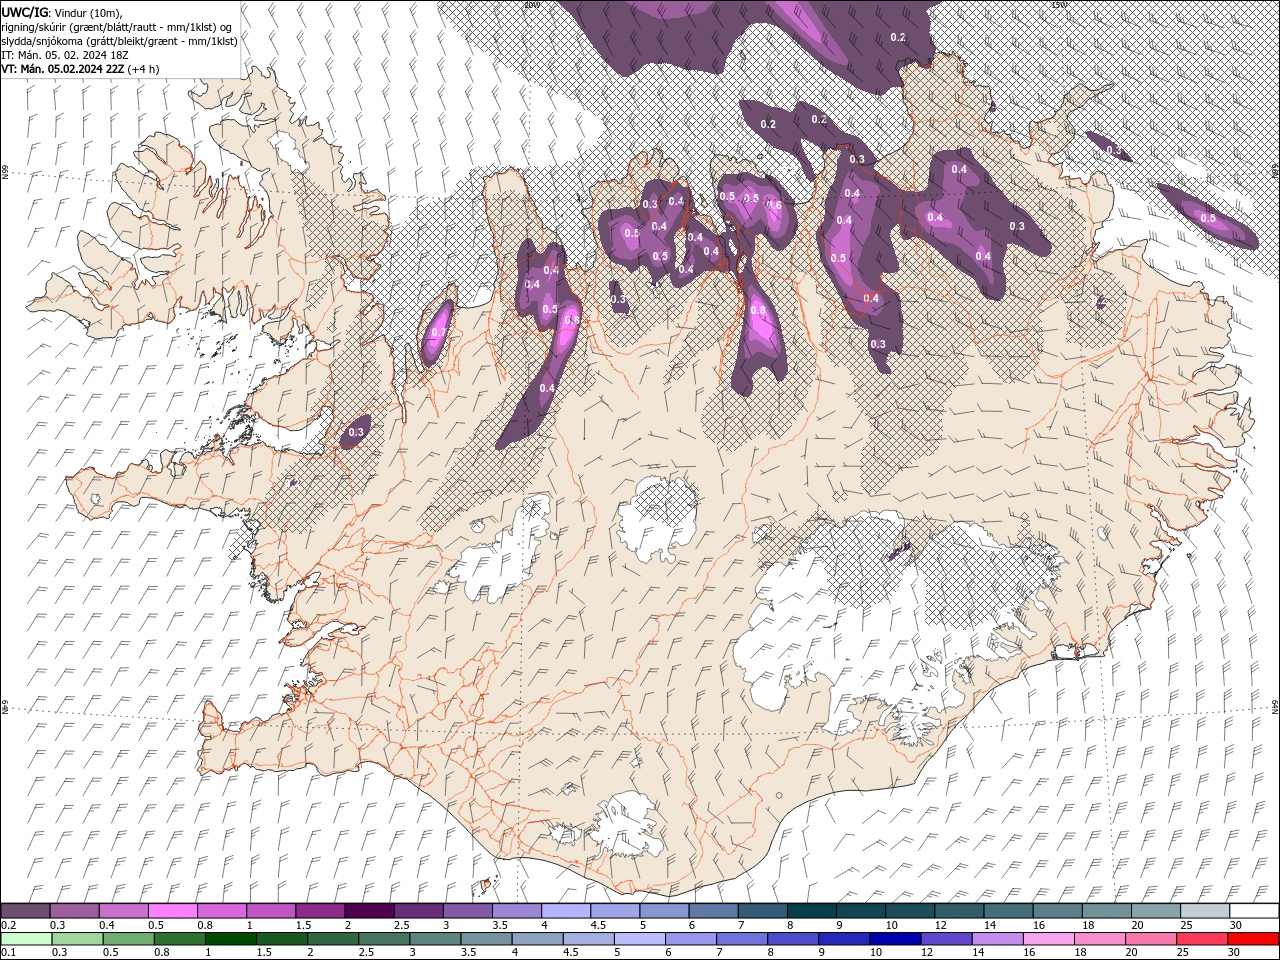Image resolution: width=1280 pixels, height=960 pixels.
Task: Click the darkest purple 2–2.5 legend swatch
Action: (x=368, y=911)
